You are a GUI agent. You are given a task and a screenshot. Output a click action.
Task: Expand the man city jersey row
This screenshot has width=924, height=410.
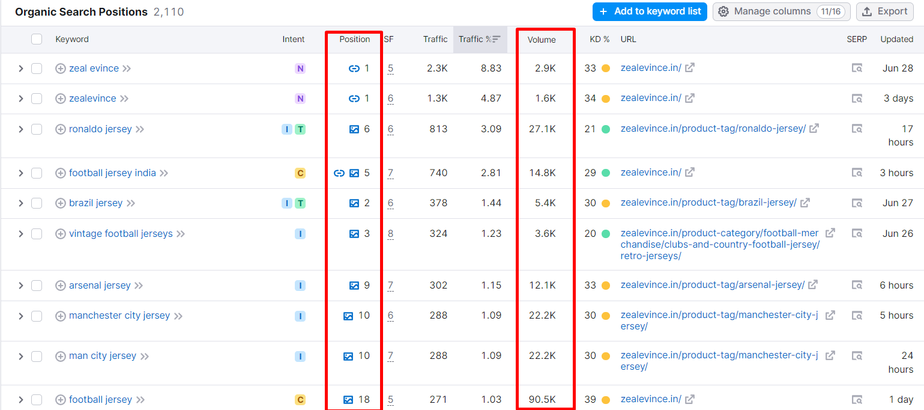[x=20, y=356]
